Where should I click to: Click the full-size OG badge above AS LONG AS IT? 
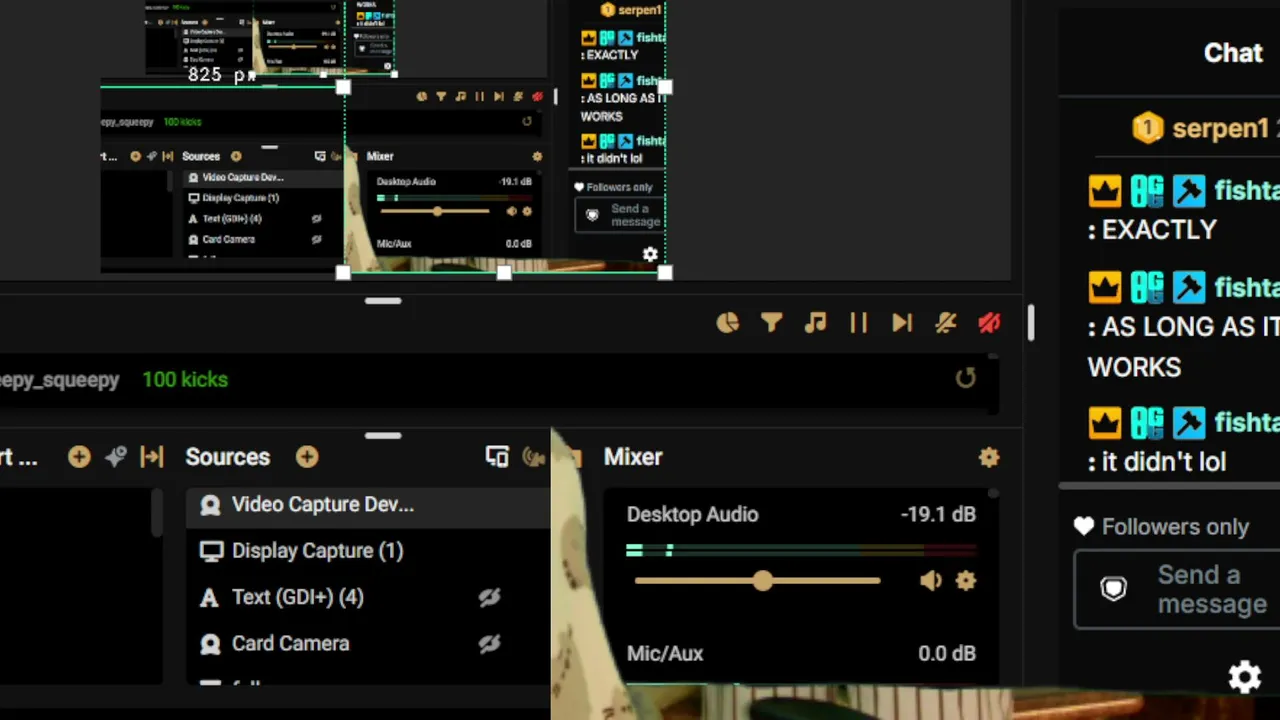click(1147, 287)
